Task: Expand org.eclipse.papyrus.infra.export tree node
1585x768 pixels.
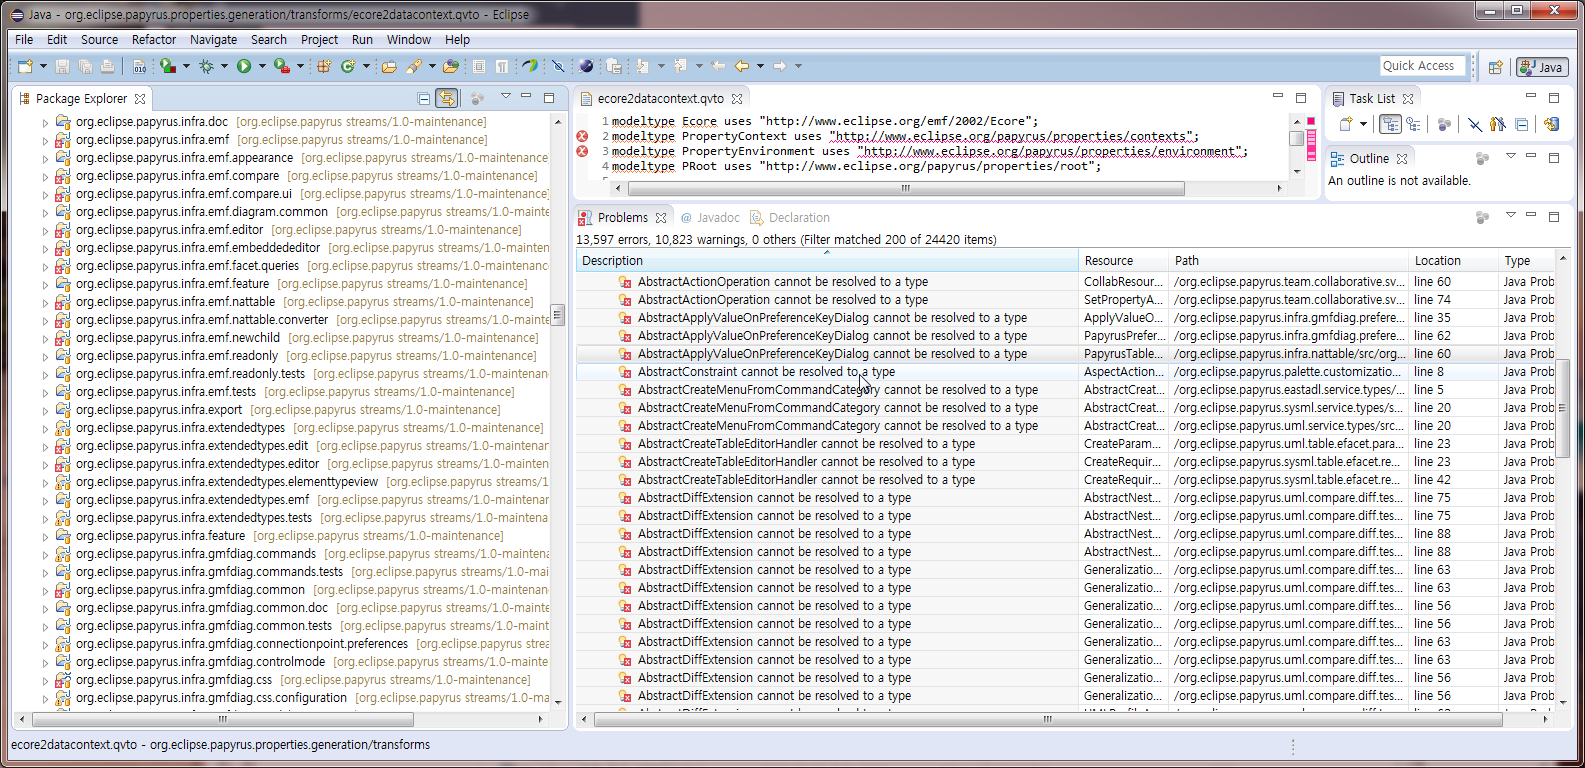Action: (x=45, y=410)
